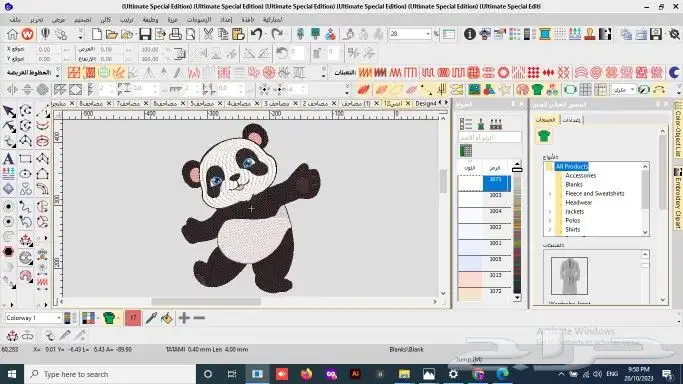The image size is (683, 384).
Task: Open the ملف (File) menu
Action: pos(15,20)
